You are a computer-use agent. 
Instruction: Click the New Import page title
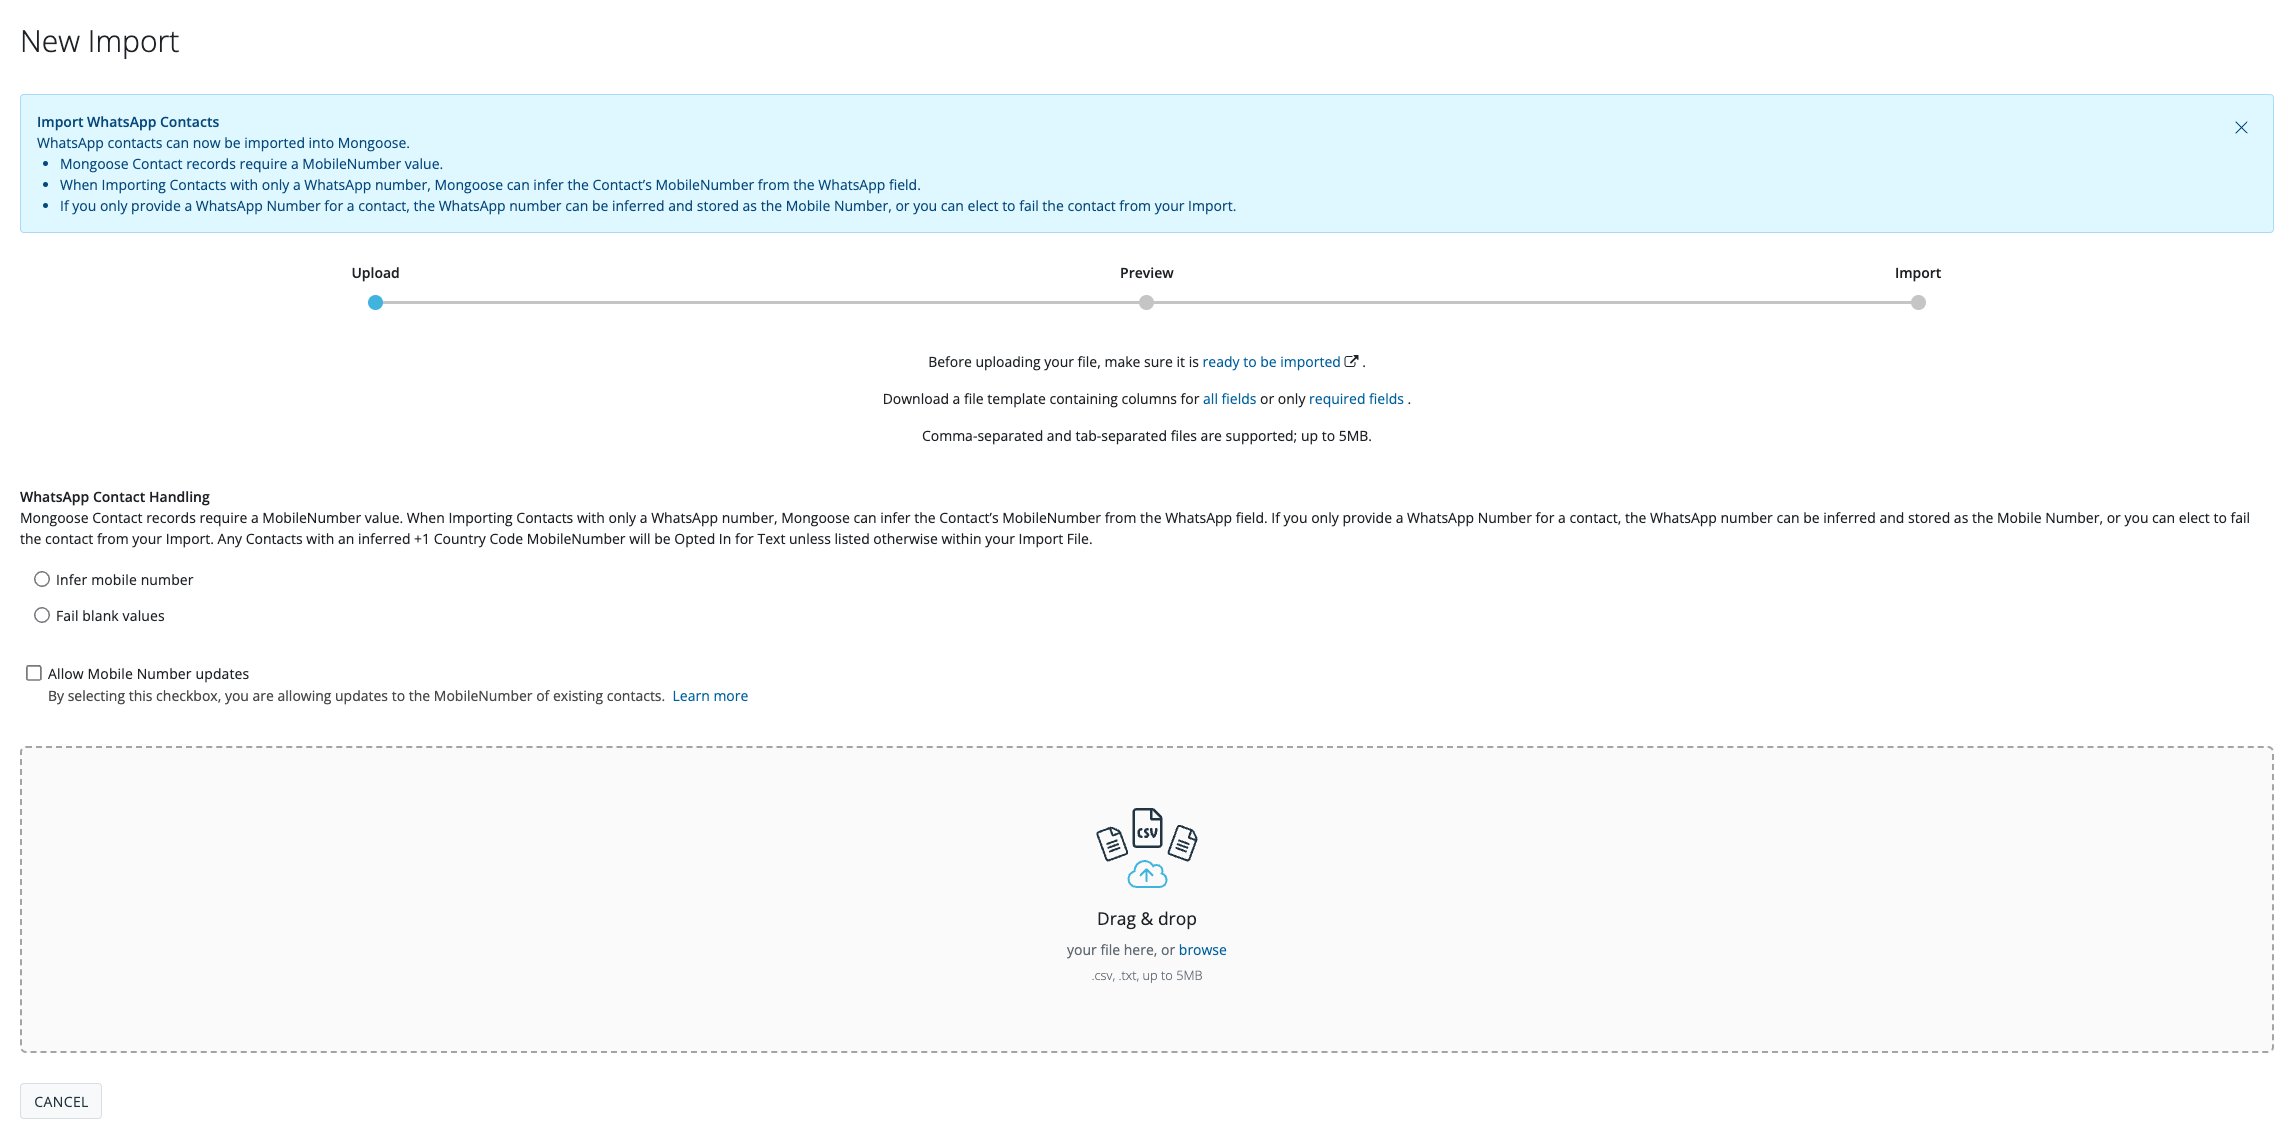click(x=99, y=41)
